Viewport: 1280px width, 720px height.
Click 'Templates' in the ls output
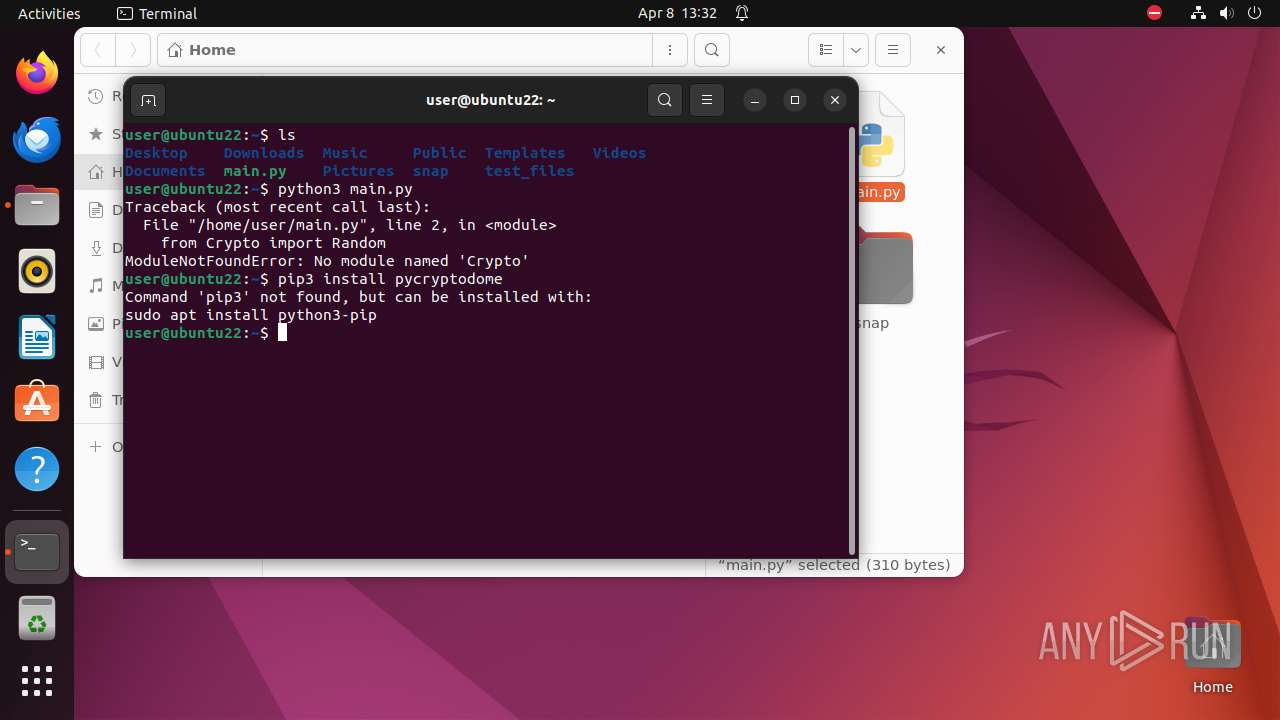click(x=525, y=153)
